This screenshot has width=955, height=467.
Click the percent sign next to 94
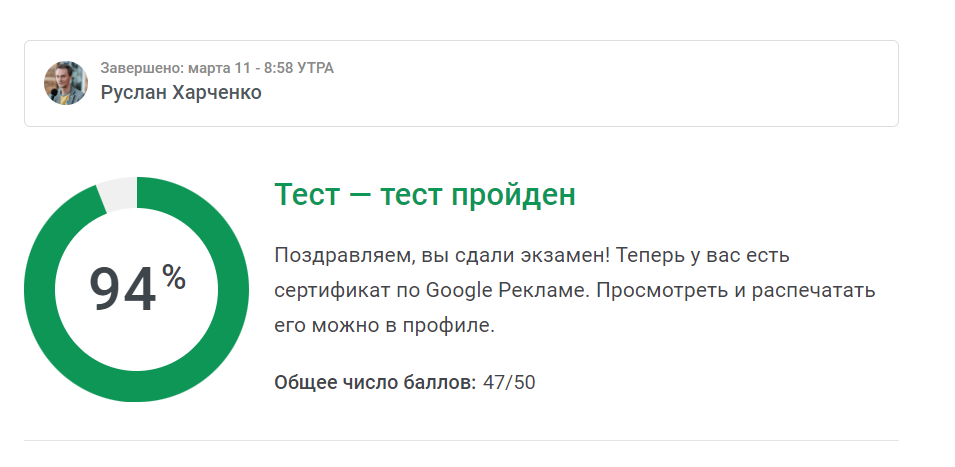(x=174, y=277)
